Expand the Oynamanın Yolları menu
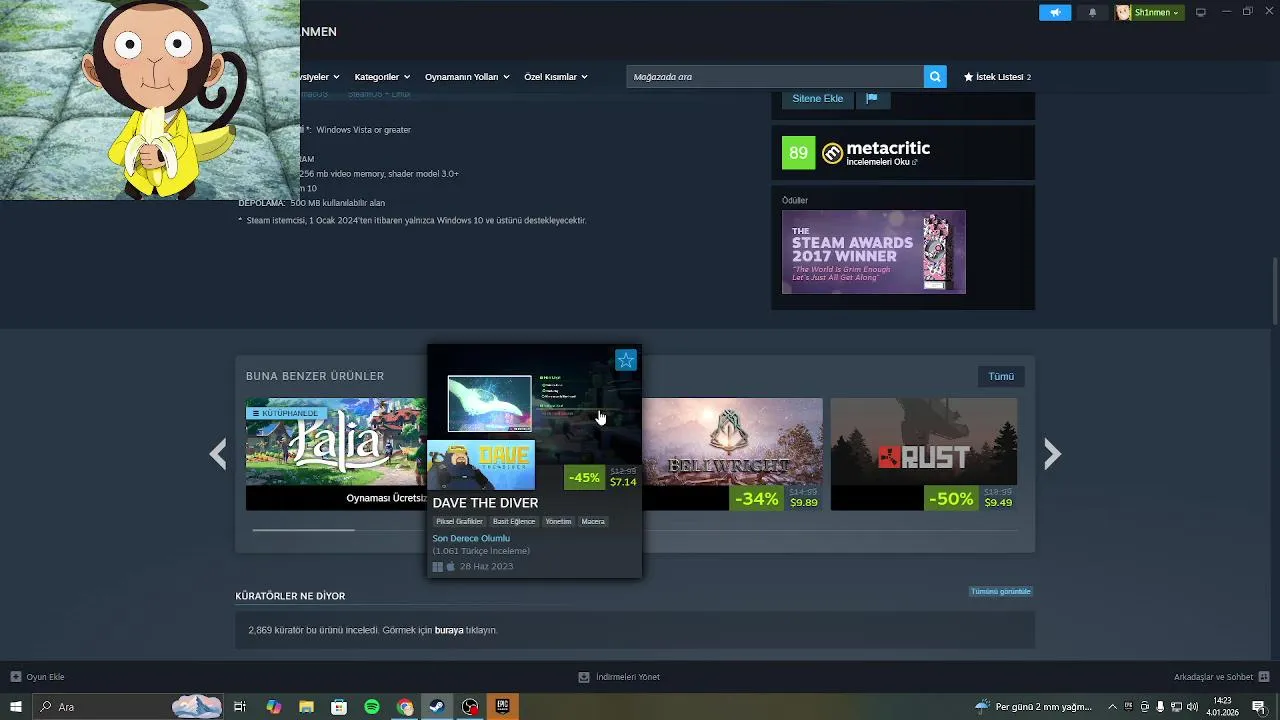1280x720 pixels. coord(467,77)
